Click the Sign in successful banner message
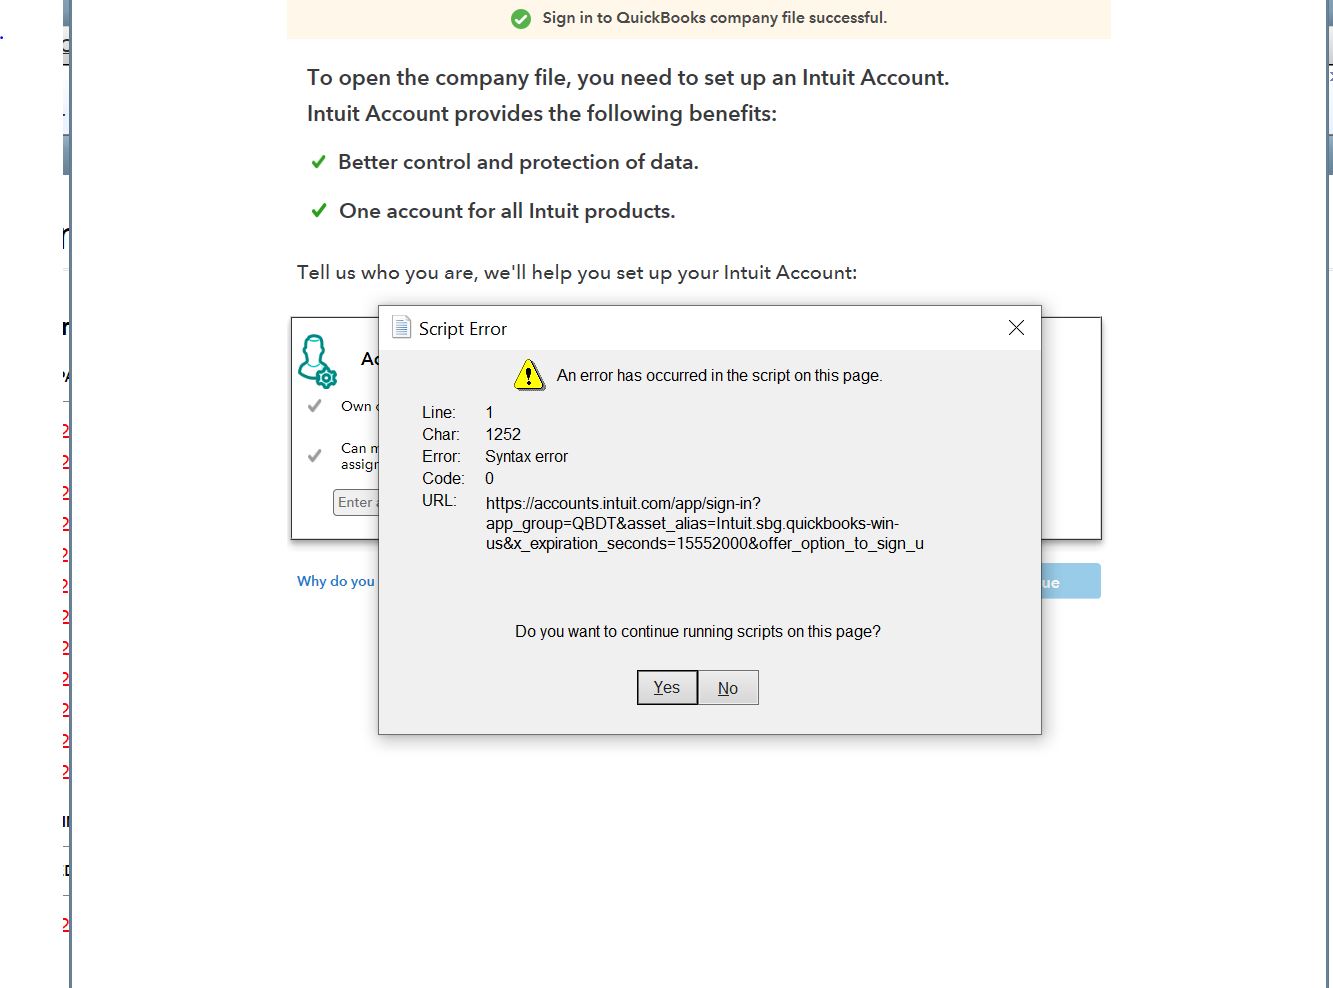This screenshot has height=988, width=1333. 714,18
